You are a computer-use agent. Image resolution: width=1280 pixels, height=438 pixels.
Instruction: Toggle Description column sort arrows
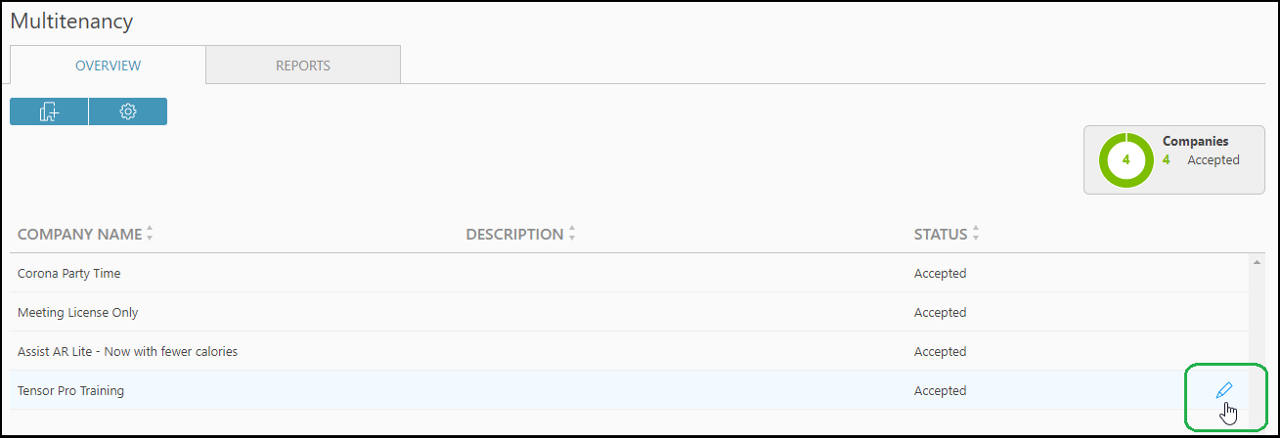click(572, 234)
